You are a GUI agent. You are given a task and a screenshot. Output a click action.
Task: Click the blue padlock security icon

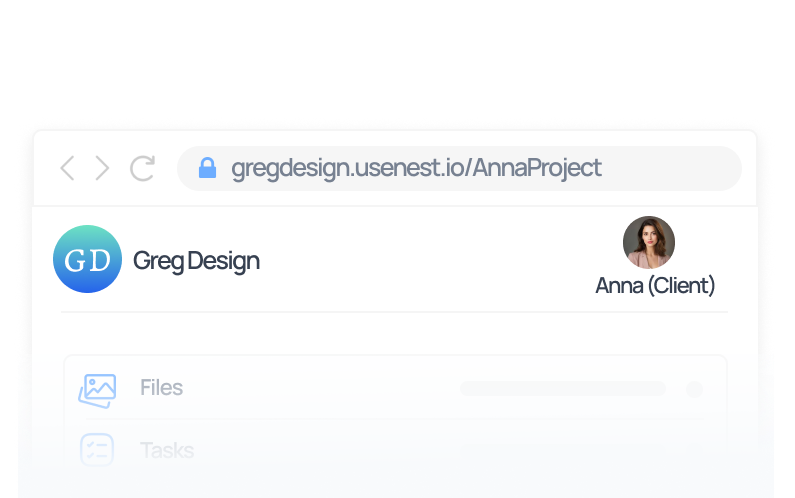[x=207, y=168]
